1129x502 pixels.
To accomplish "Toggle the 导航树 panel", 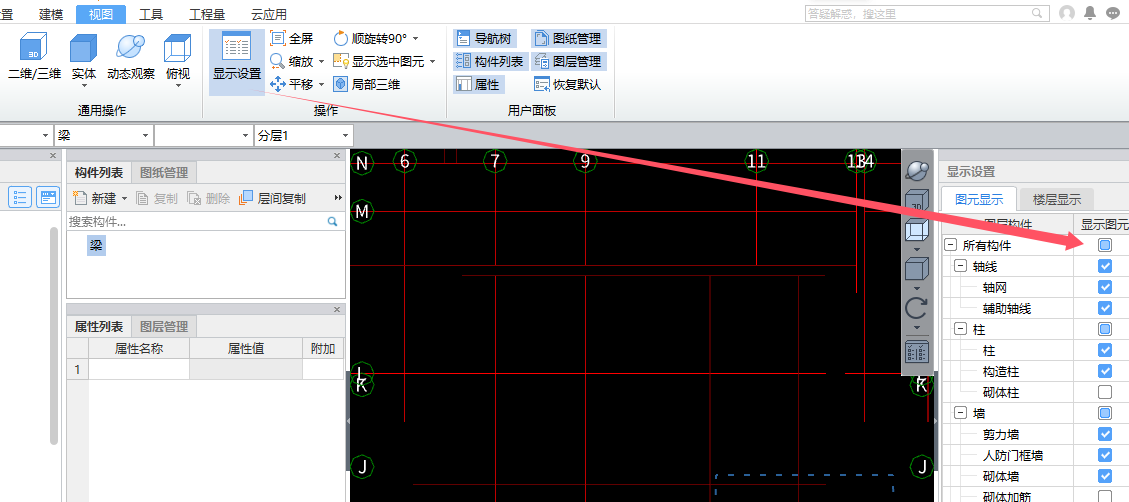I will (x=483, y=38).
